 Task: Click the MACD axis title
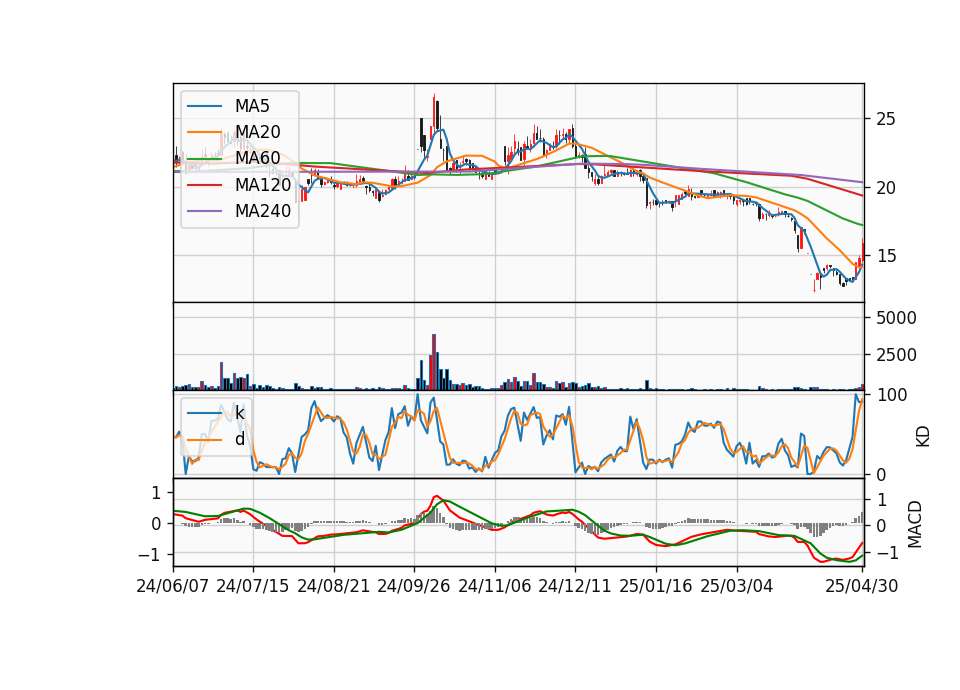(915, 524)
